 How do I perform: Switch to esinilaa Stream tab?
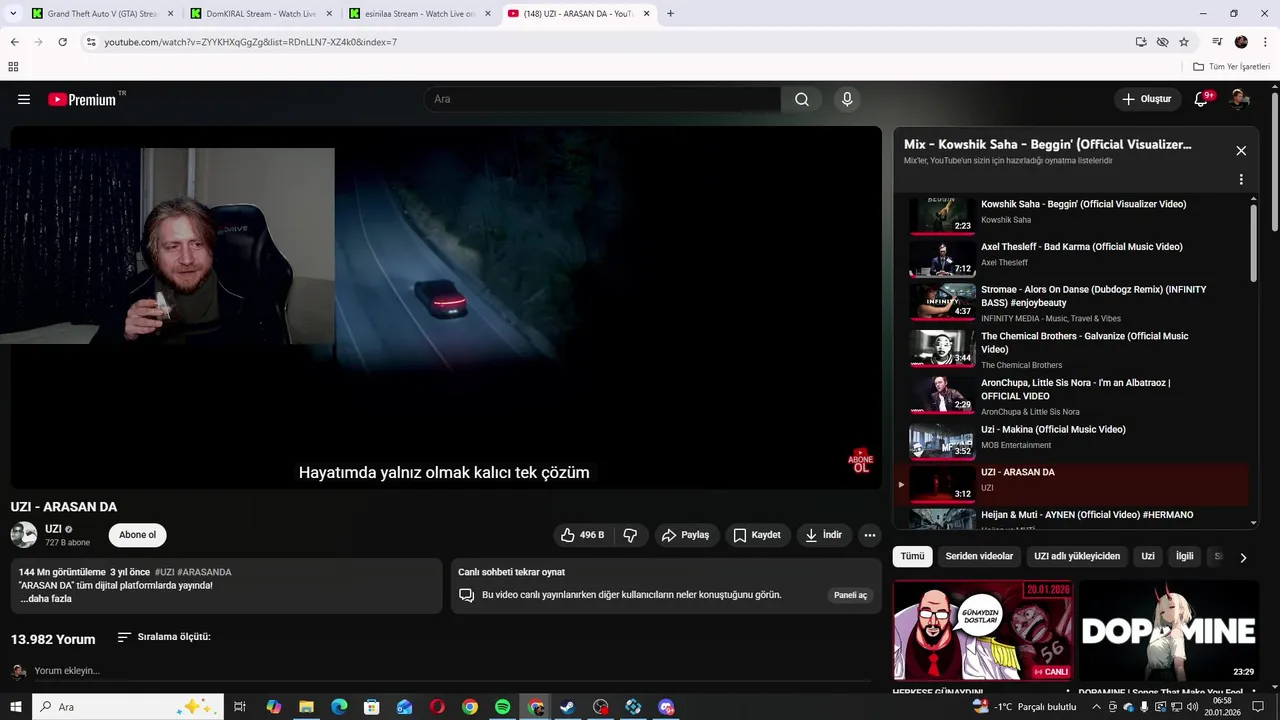(419, 14)
